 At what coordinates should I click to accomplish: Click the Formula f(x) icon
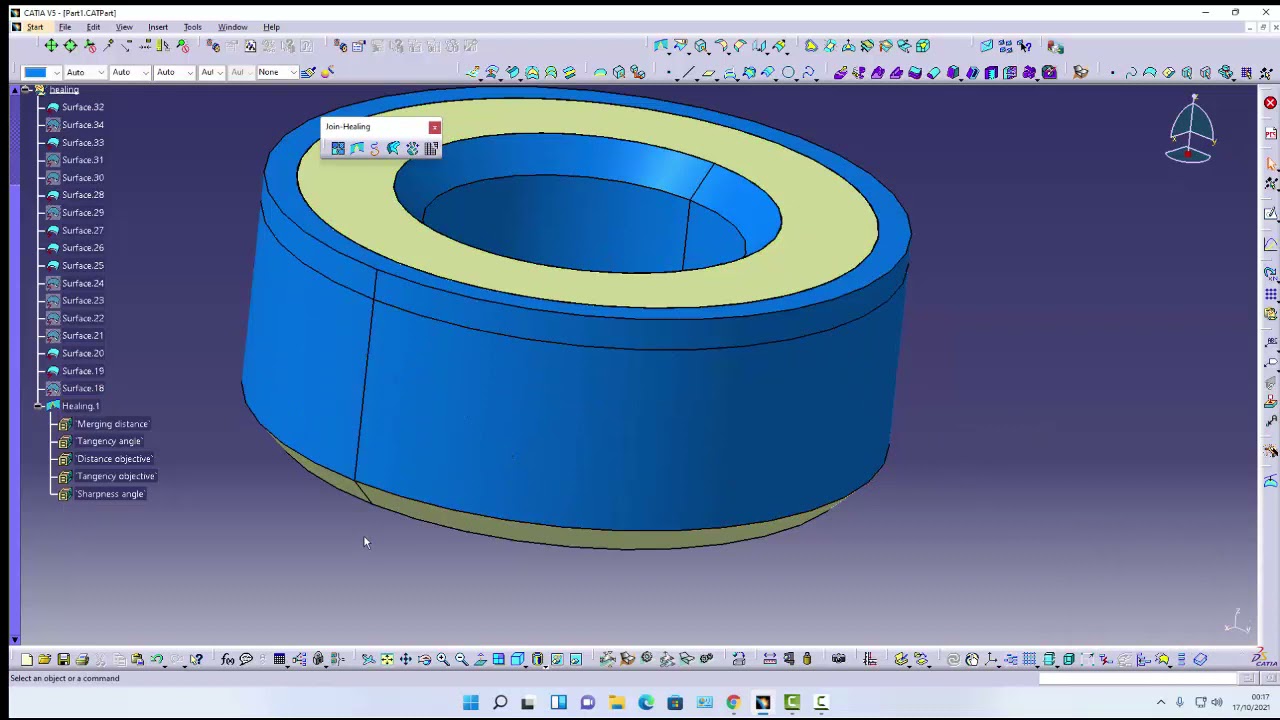coord(228,659)
